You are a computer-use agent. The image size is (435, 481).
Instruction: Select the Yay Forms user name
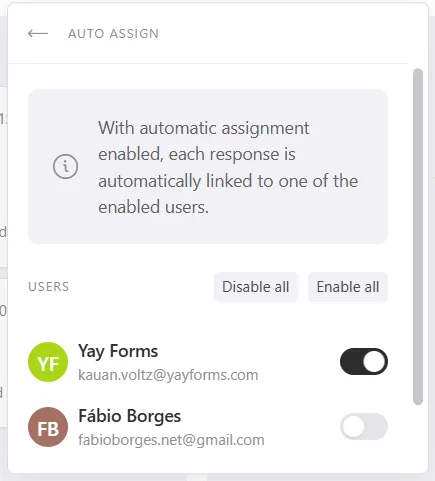(118, 351)
